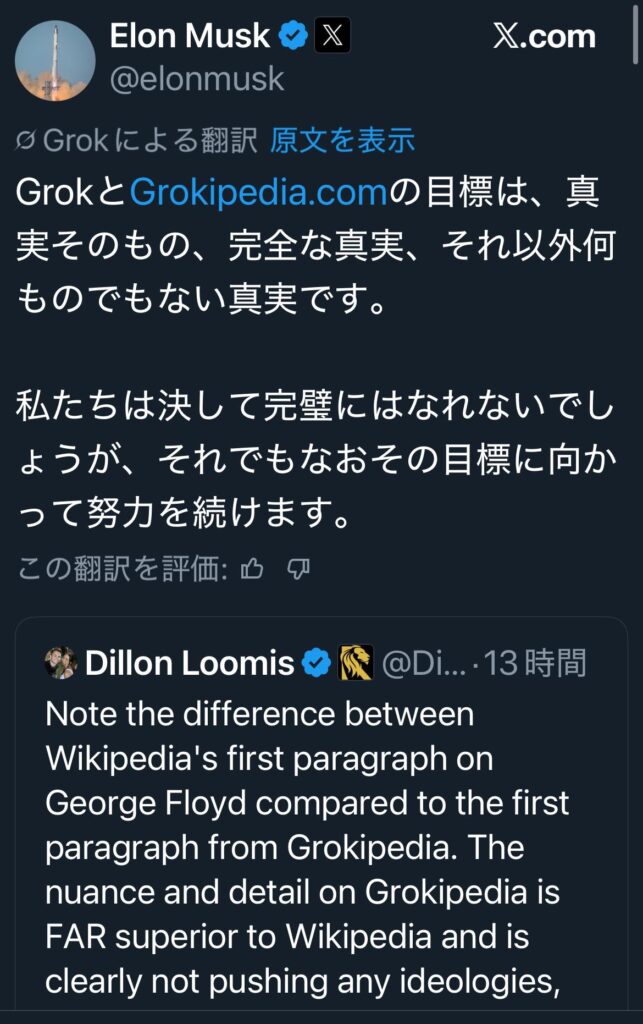643x1024 pixels.
Task: Tap Elon Musk's blue verified badge
Action: point(293,37)
